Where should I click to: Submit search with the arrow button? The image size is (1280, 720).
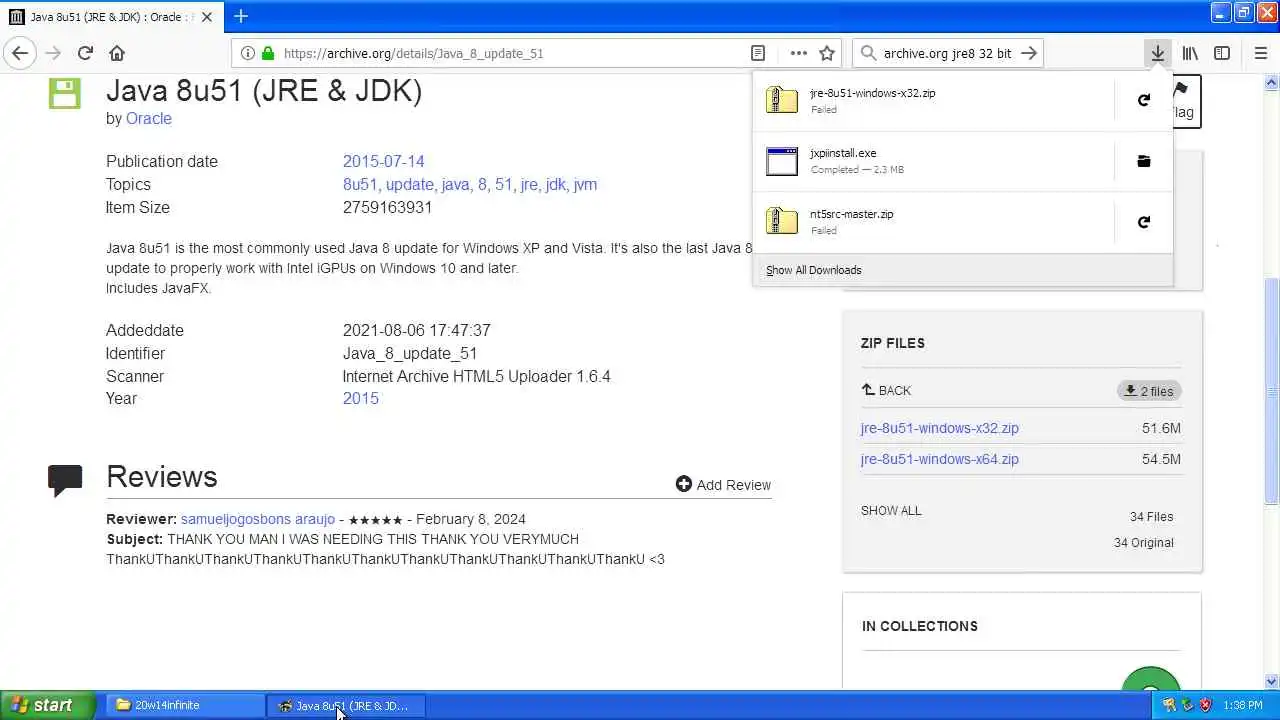point(1029,53)
